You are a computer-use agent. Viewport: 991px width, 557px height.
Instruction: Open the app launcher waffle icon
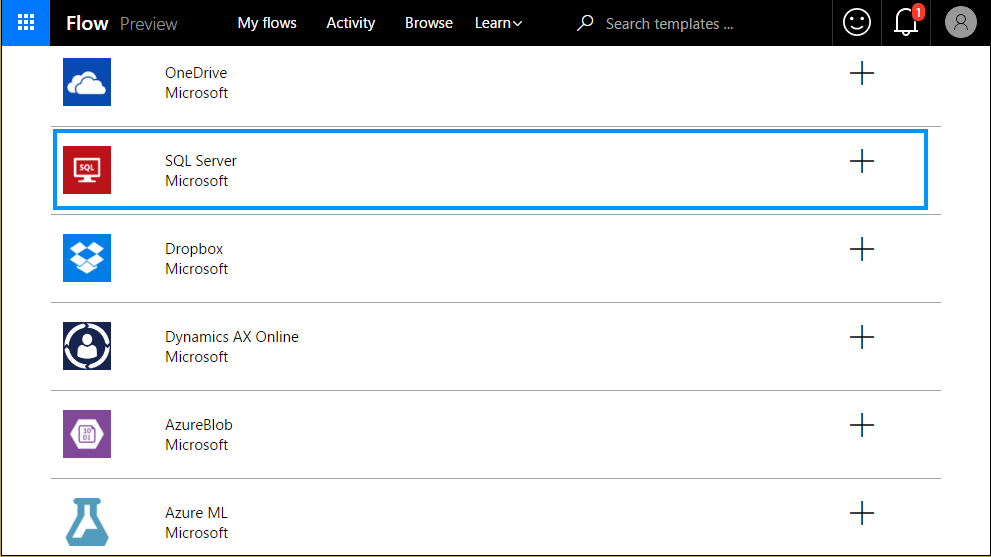coord(25,23)
